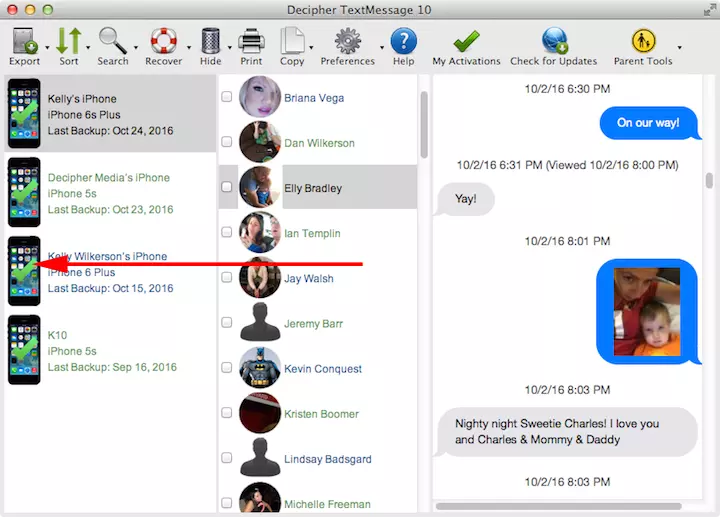The height and width of the screenshot is (517, 720).
Task: Open the Parent Tools dropdown arrow
Action: pos(680,47)
